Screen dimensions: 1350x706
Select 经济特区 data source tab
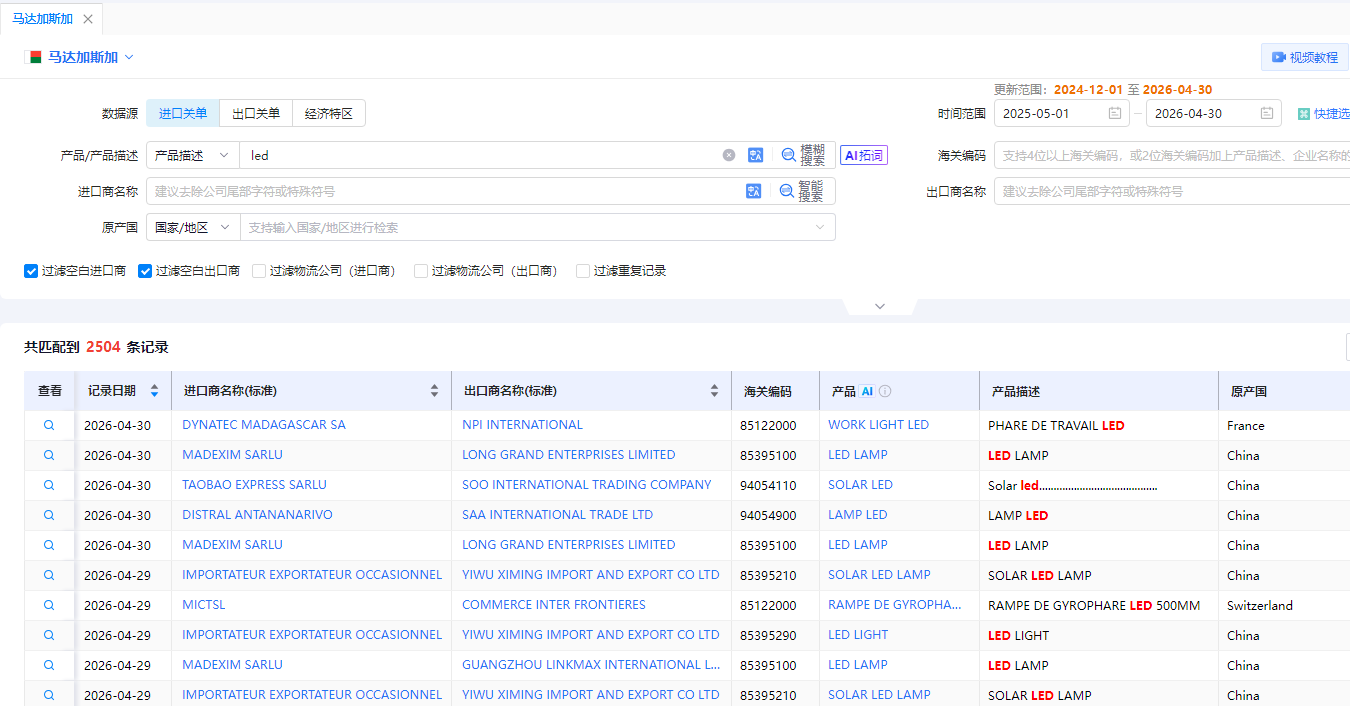pos(329,113)
